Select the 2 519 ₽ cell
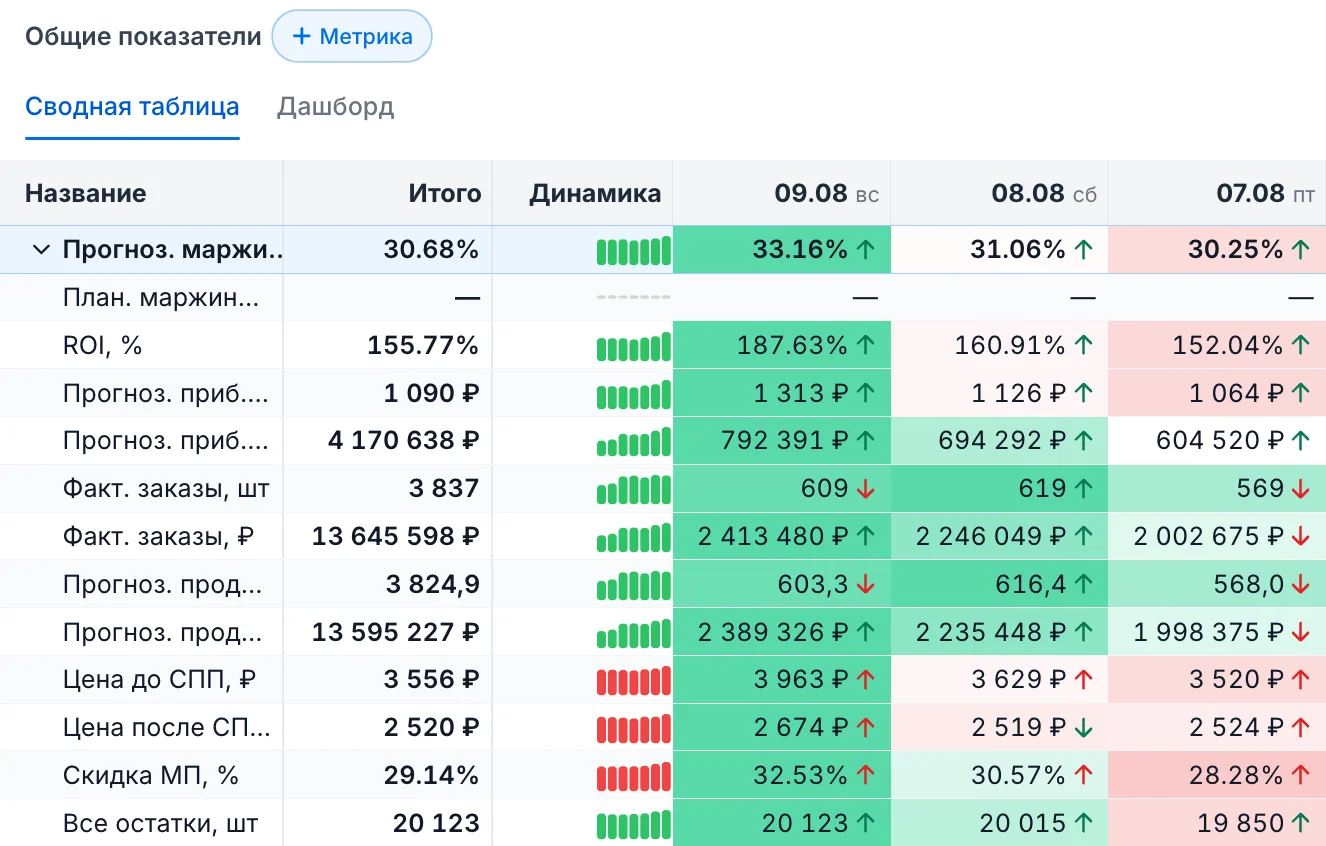This screenshot has height=846, width=1326. [x=1000, y=728]
